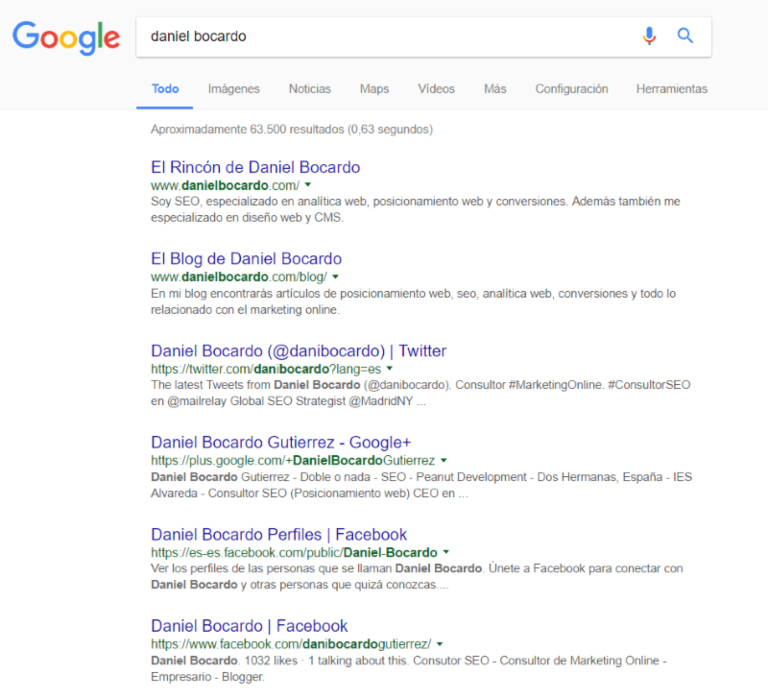Expand the Más menu
Viewport: 768px width, 698px height.
coord(495,89)
